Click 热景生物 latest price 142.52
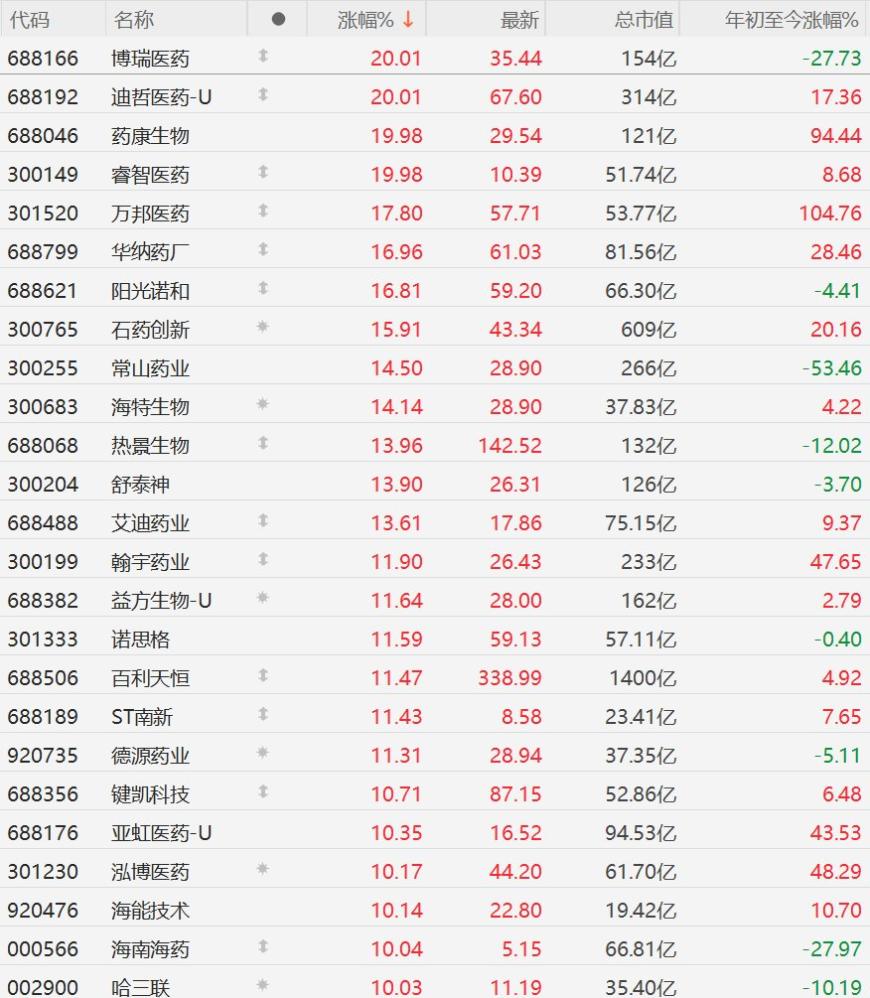The image size is (870, 998). point(510,446)
